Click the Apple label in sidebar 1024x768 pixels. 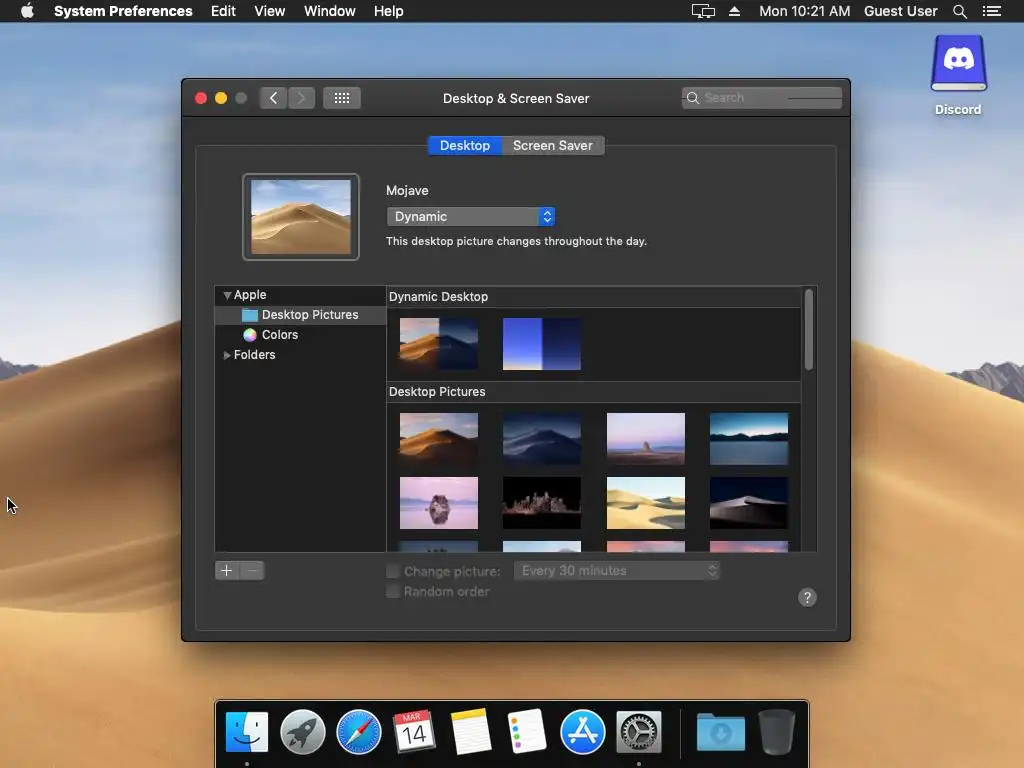249,295
